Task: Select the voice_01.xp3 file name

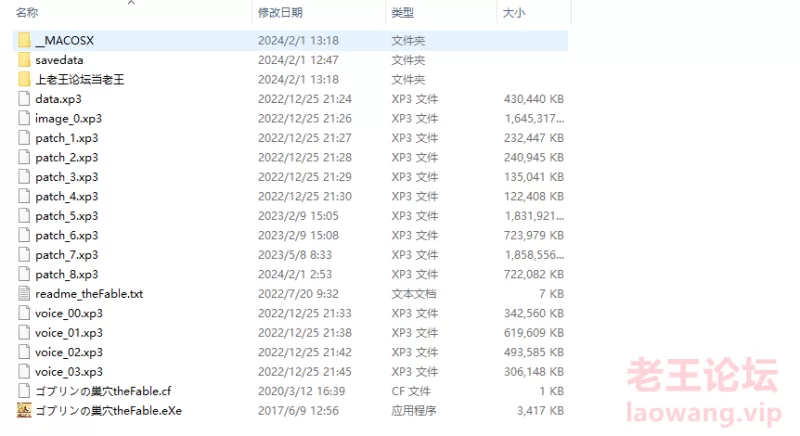Action: pyautogui.click(x=69, y=332)
